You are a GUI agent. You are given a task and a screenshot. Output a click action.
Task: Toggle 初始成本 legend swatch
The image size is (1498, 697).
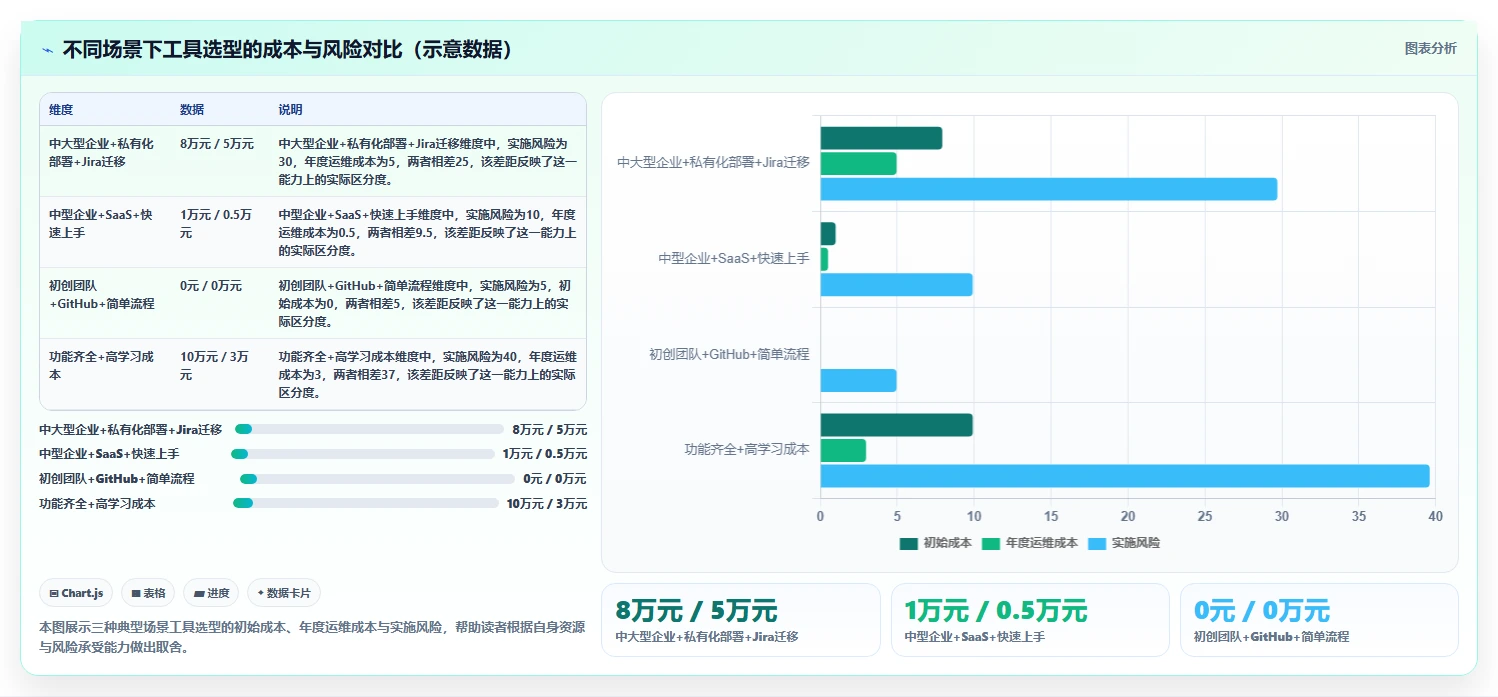pyautogui.click(x=908, y=543)
